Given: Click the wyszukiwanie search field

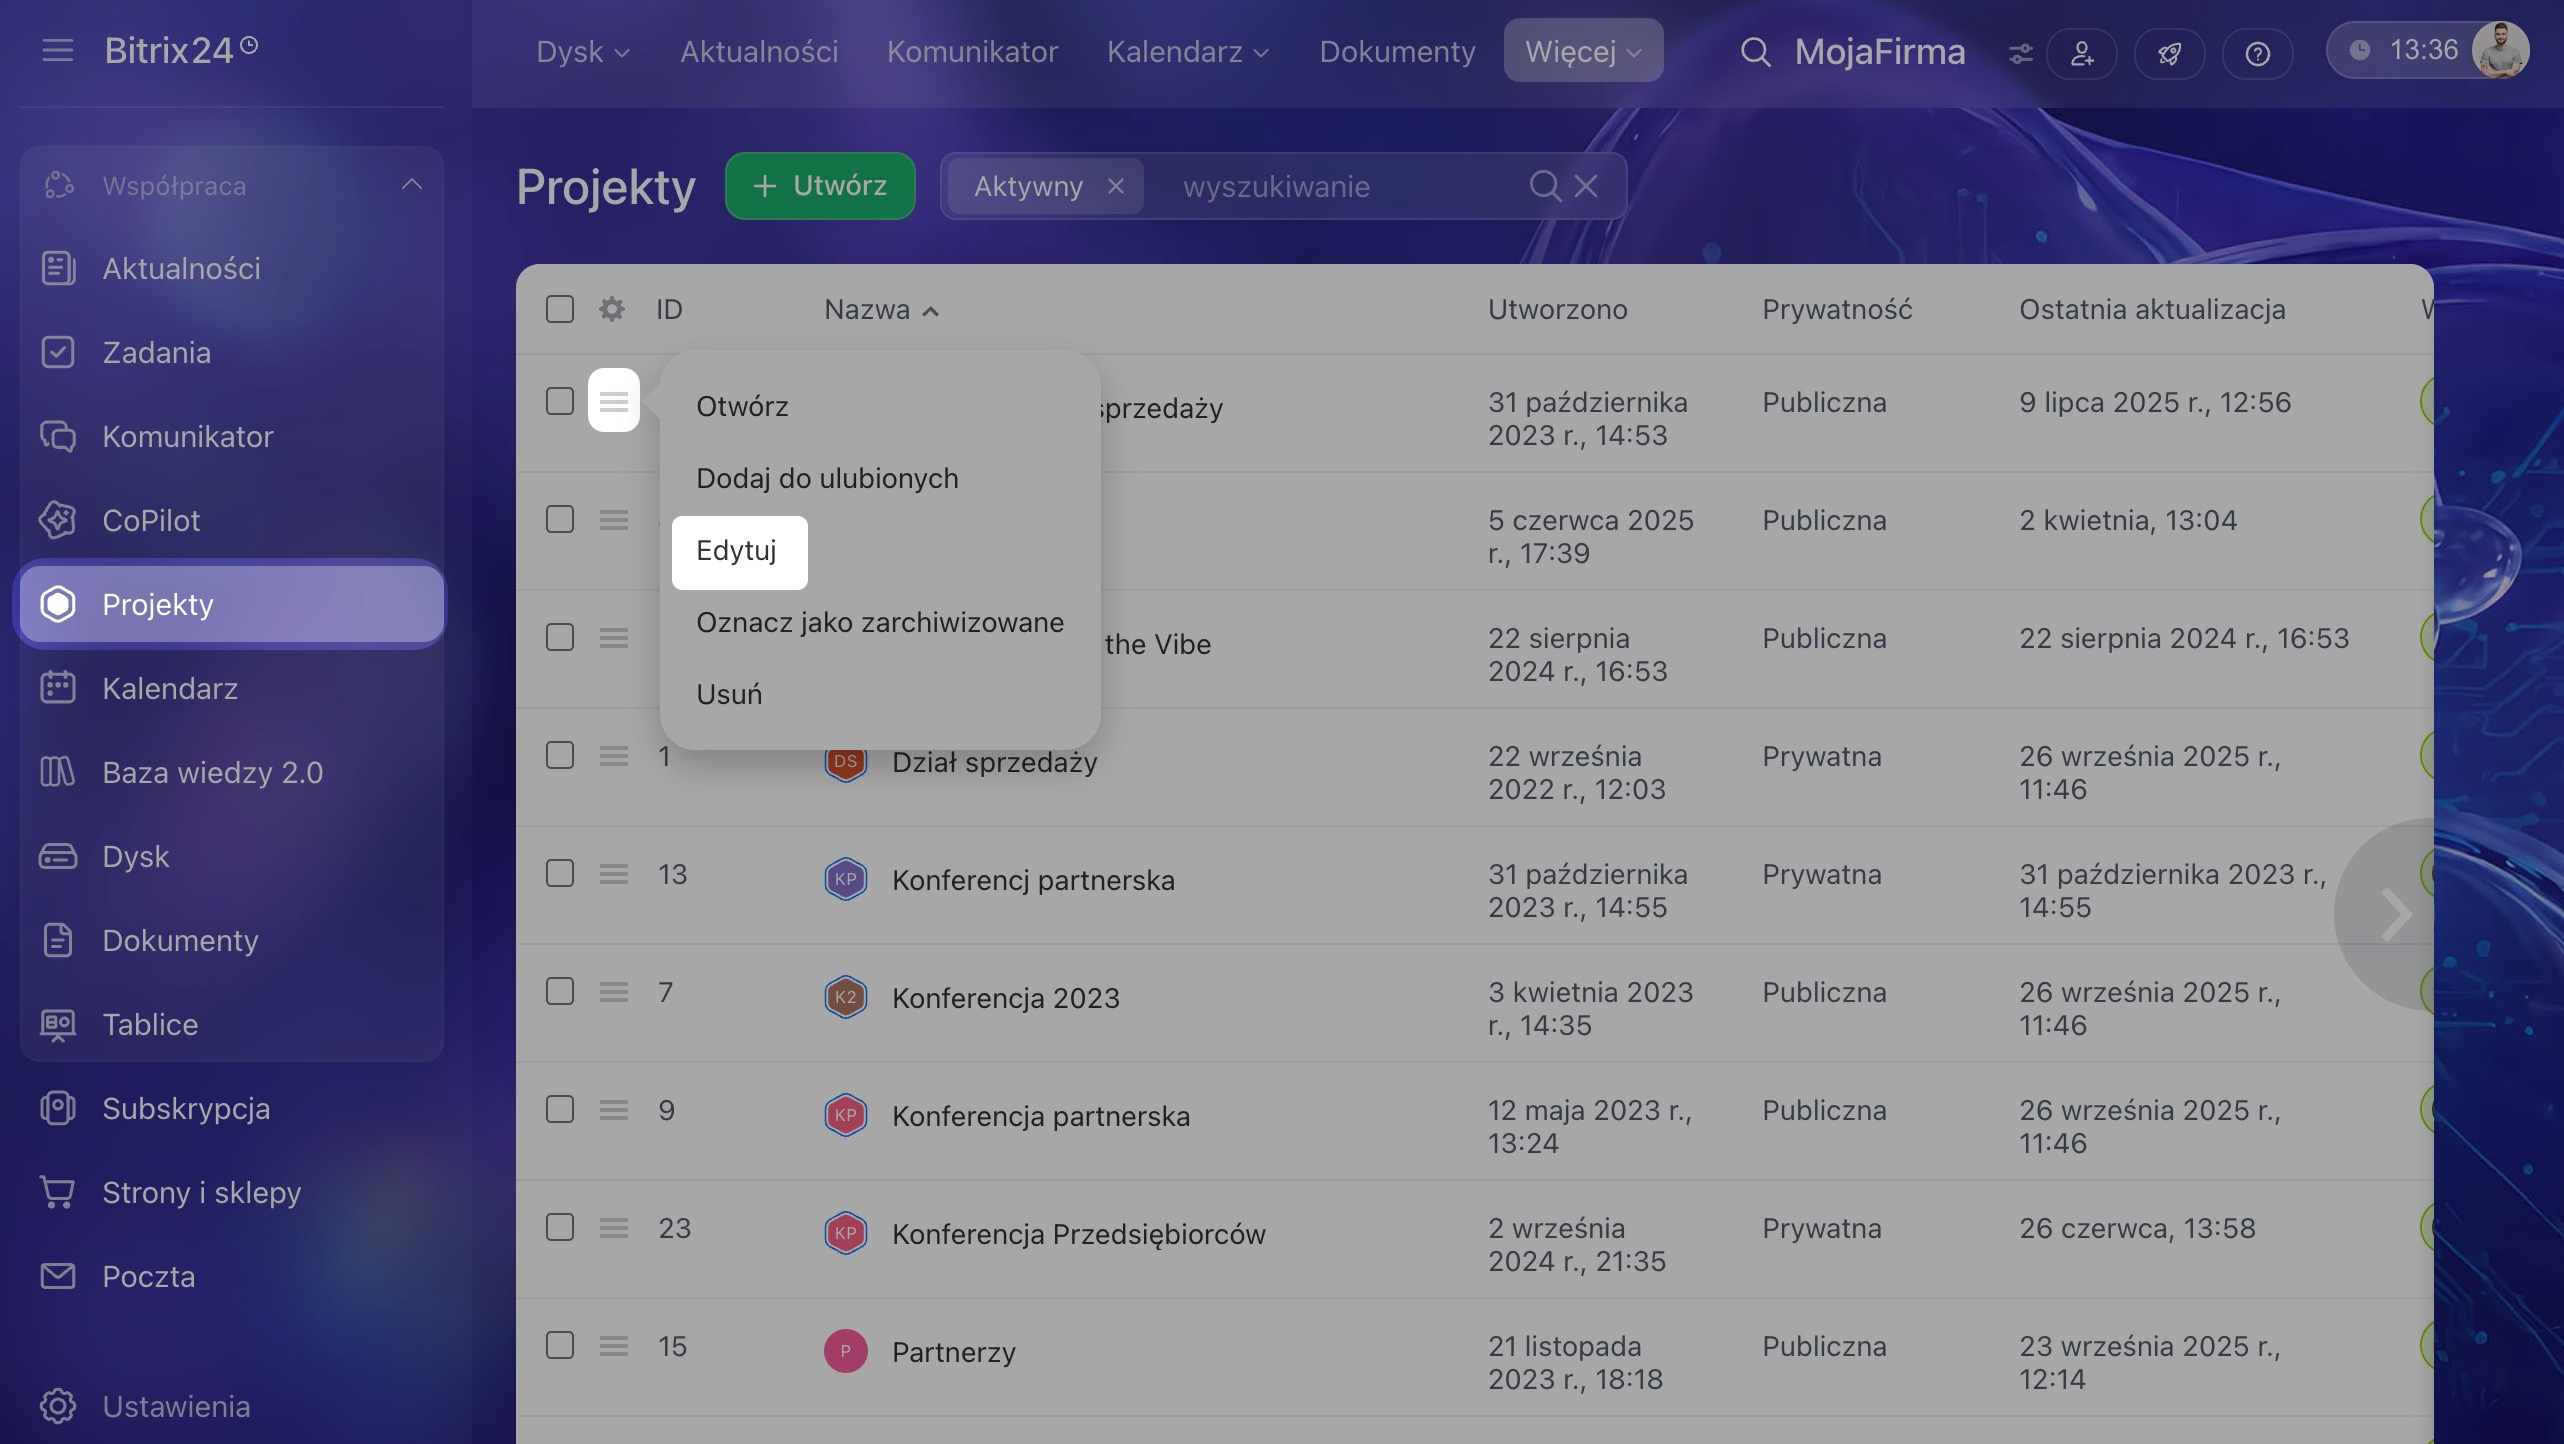Looking at the screenshot, I should point(1340,186).
